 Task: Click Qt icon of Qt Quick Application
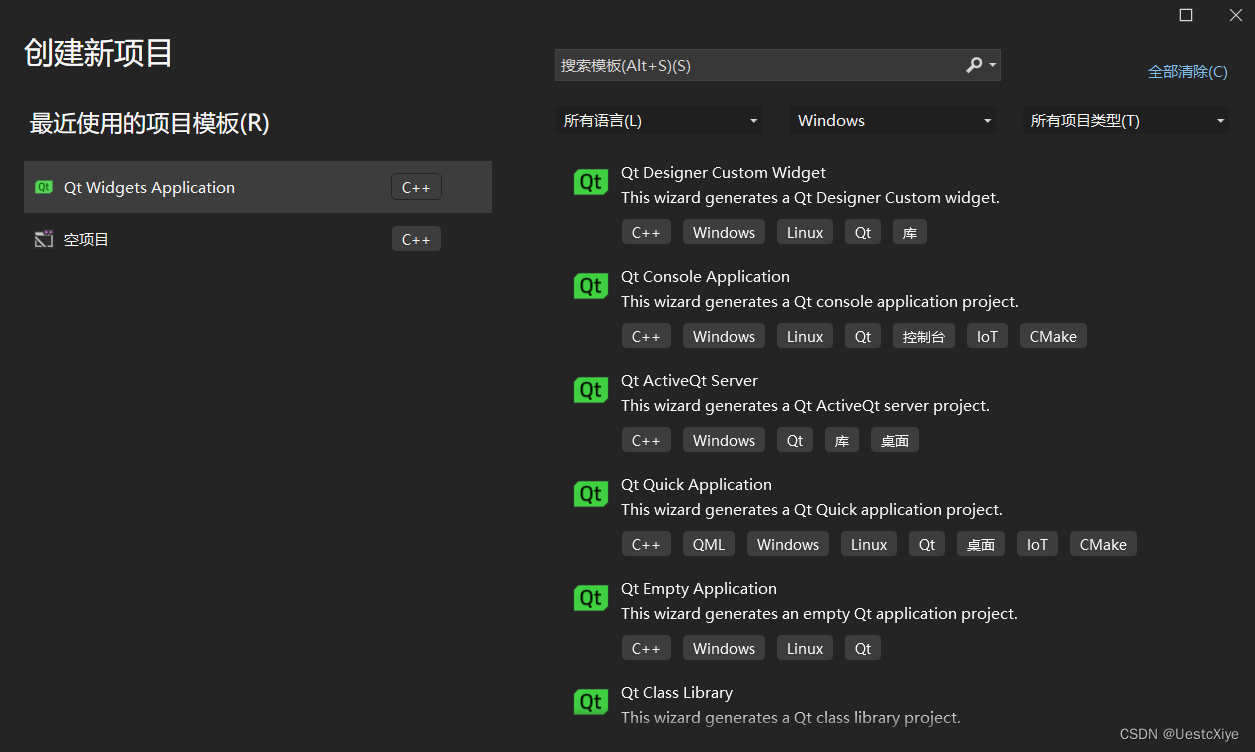point(590,494)
